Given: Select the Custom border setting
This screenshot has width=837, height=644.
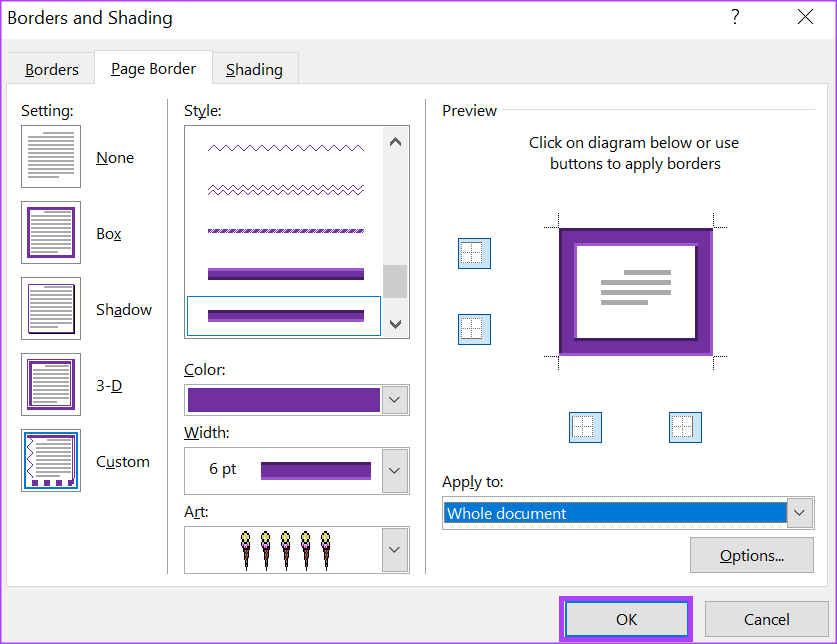Looking at the screenshot, I should pos(51,460).
